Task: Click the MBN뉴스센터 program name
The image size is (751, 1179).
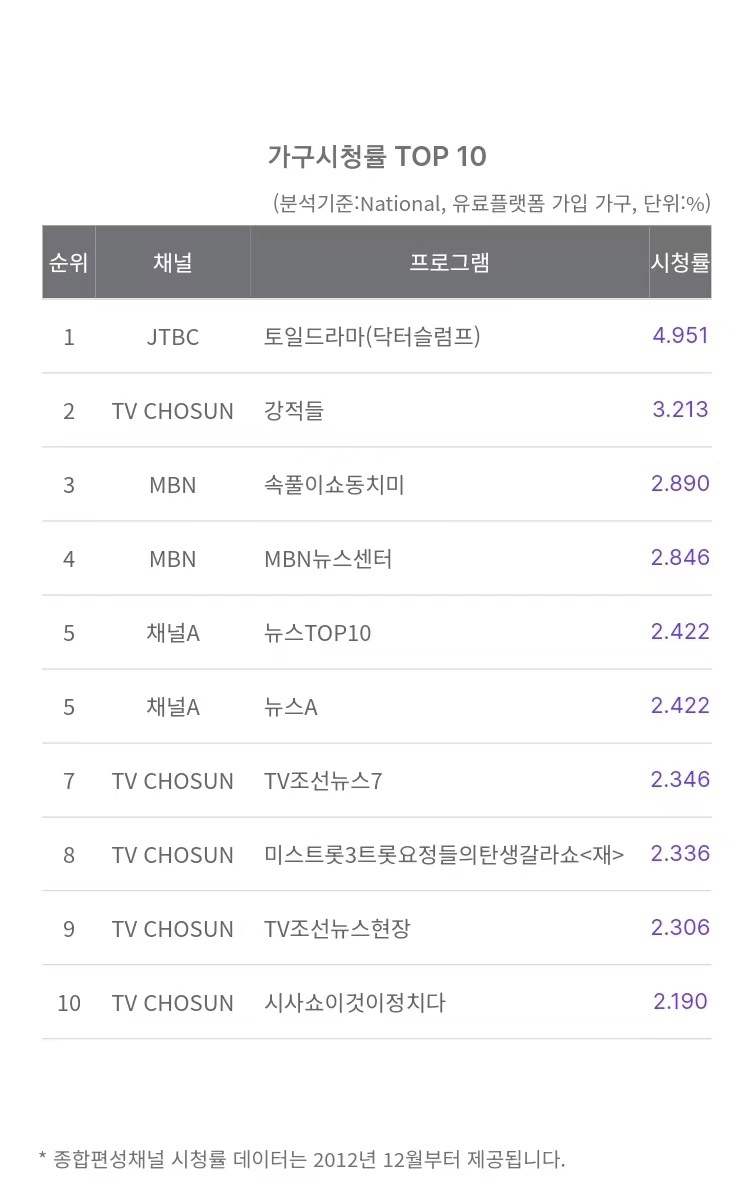Action: coord(329,559)
